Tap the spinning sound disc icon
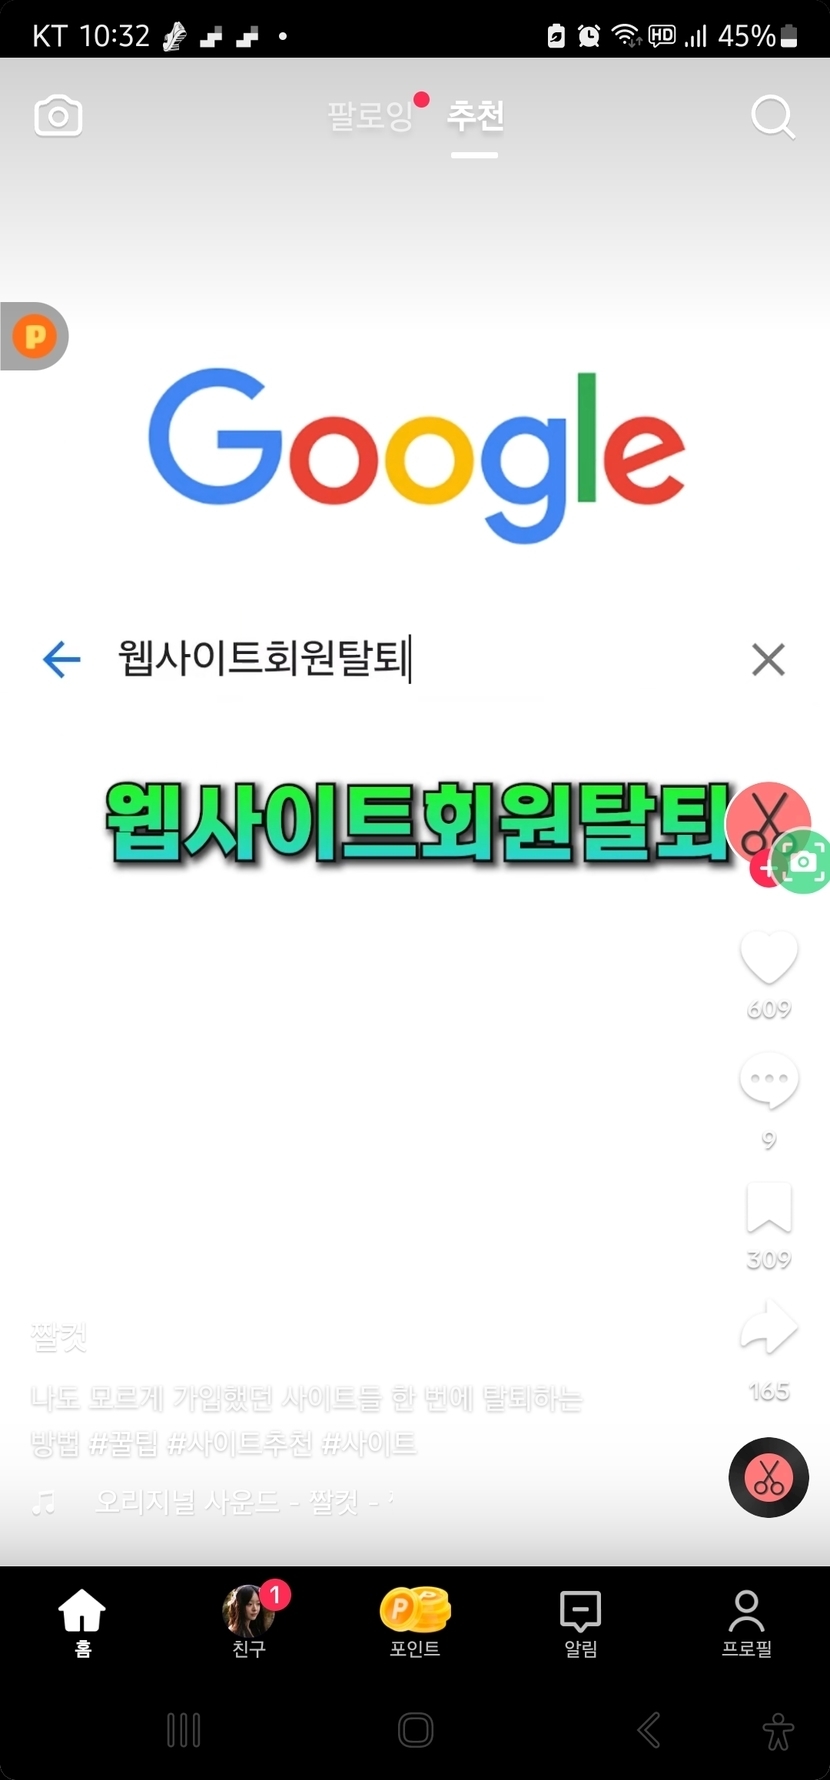830x1780 pixels. click(x=768, y=1477)
